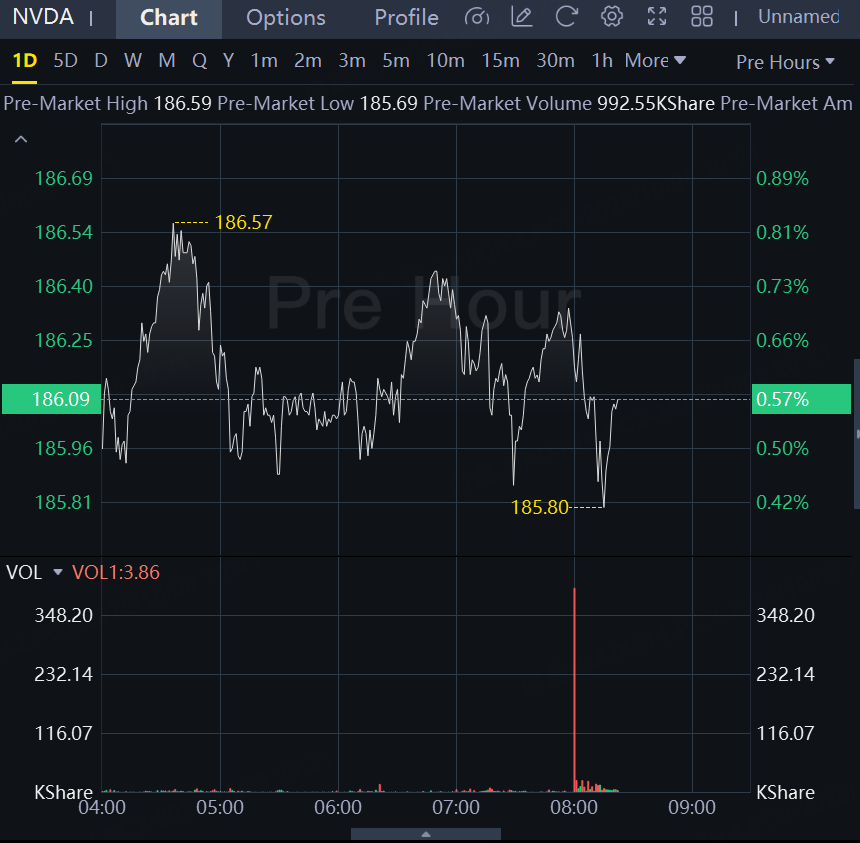Open the VOL indicator dropdown arrow
This screenshot has width=860, height=843.
coord(57,572)
